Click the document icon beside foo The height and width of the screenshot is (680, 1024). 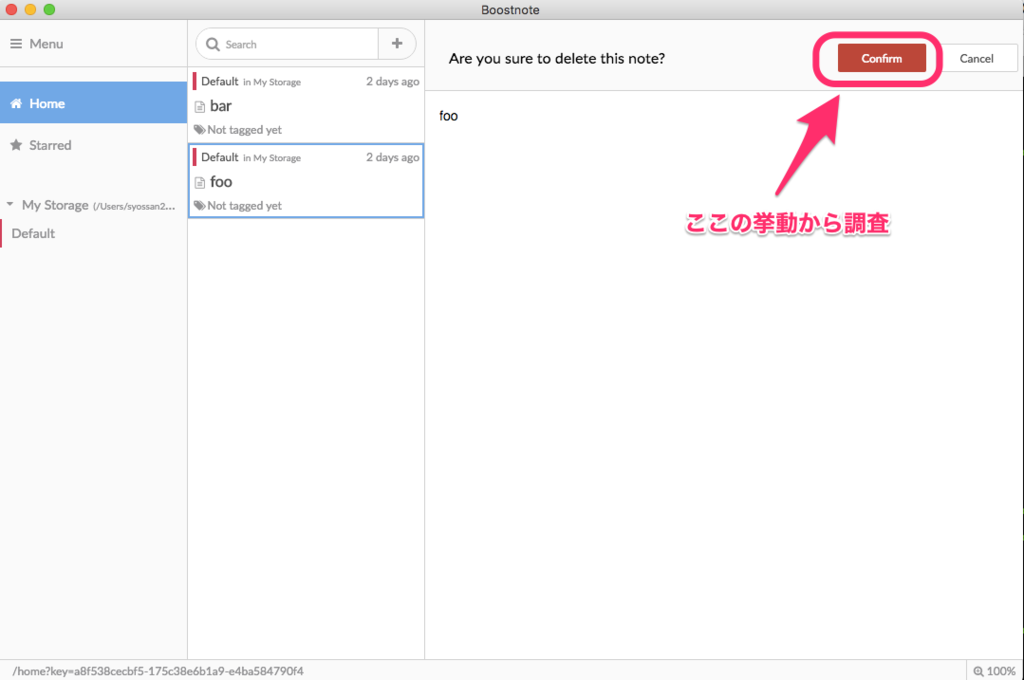[x=200, y=182]
